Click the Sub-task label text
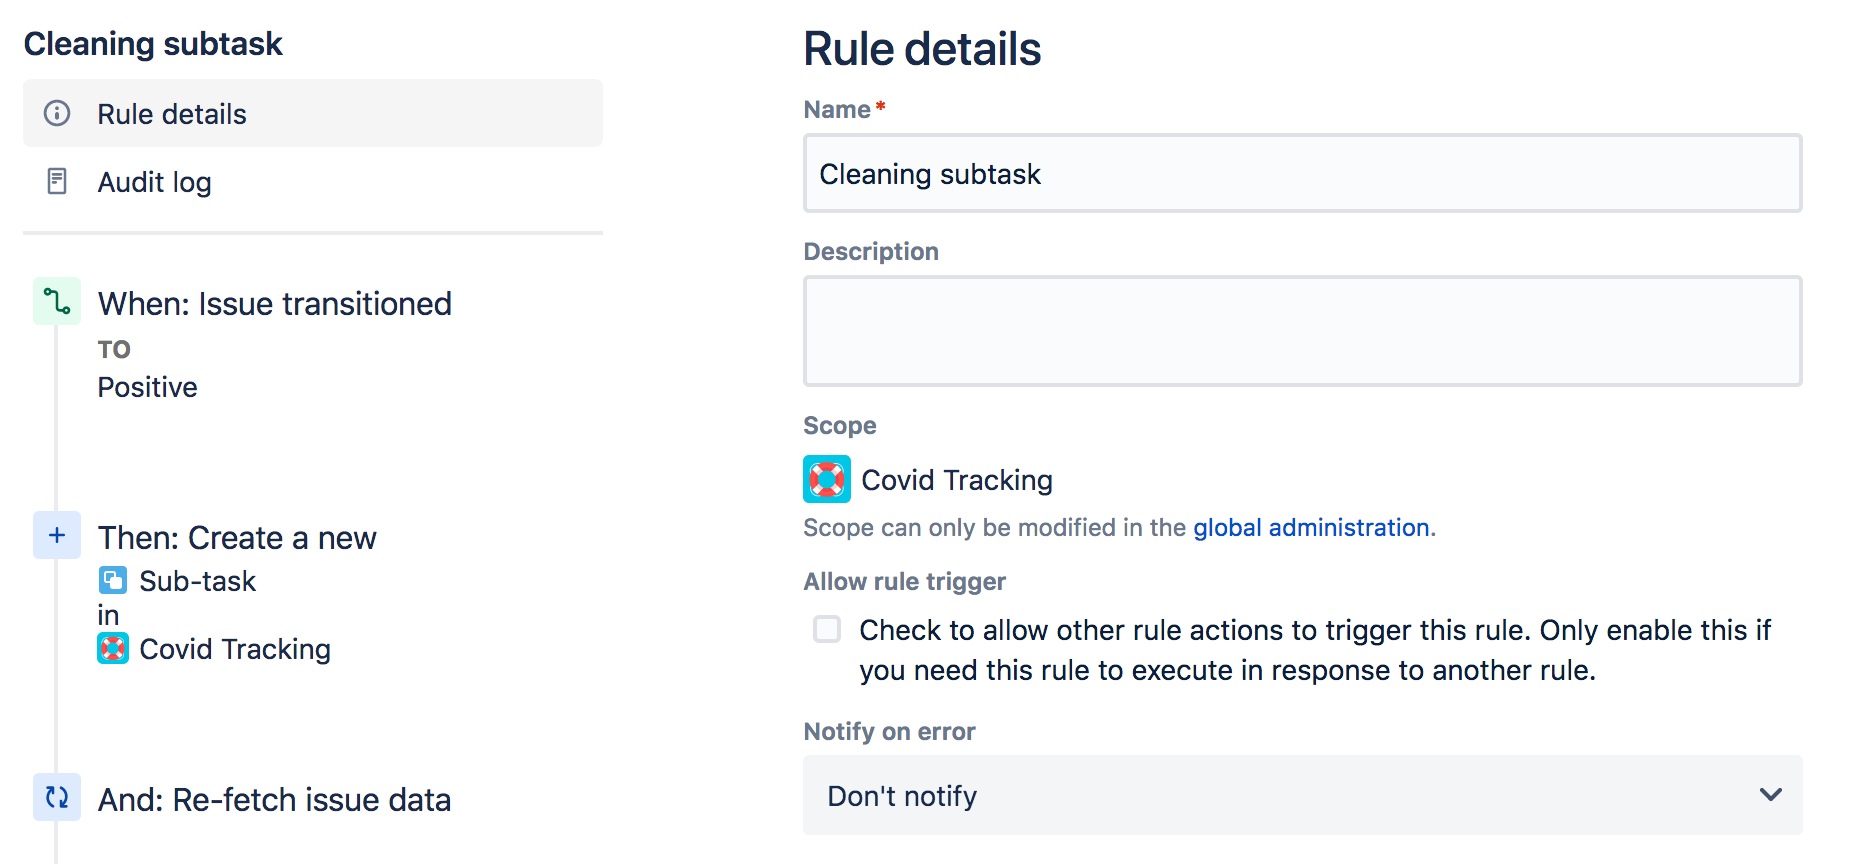This screenshot has width=1869, height=864. [198, 581]
